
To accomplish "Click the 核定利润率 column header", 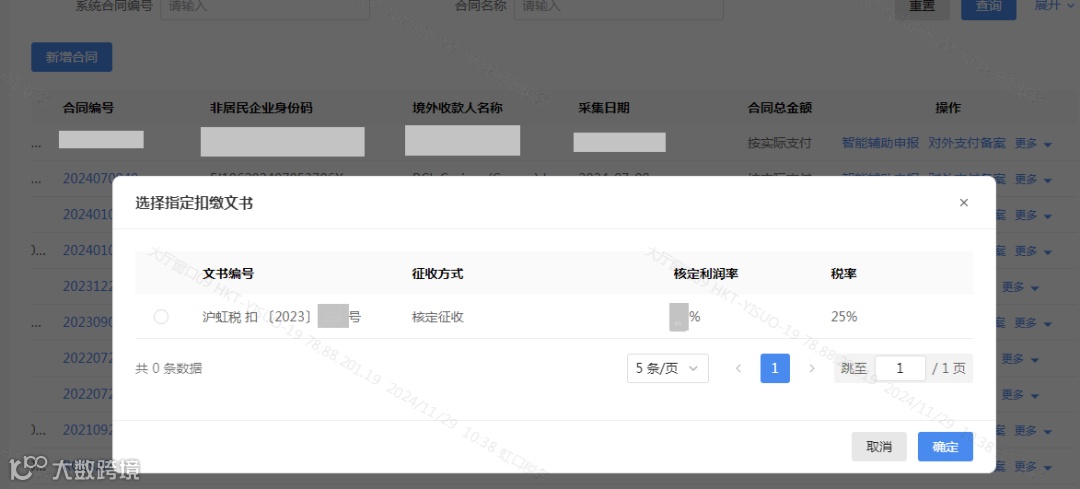I will [706, 273].
